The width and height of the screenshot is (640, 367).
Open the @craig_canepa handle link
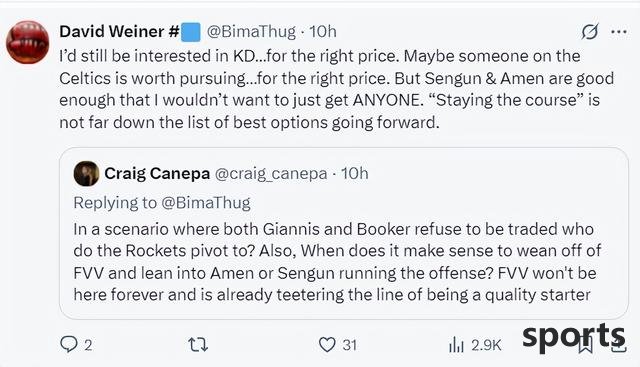pyautogui.click(x=271, y=174)
